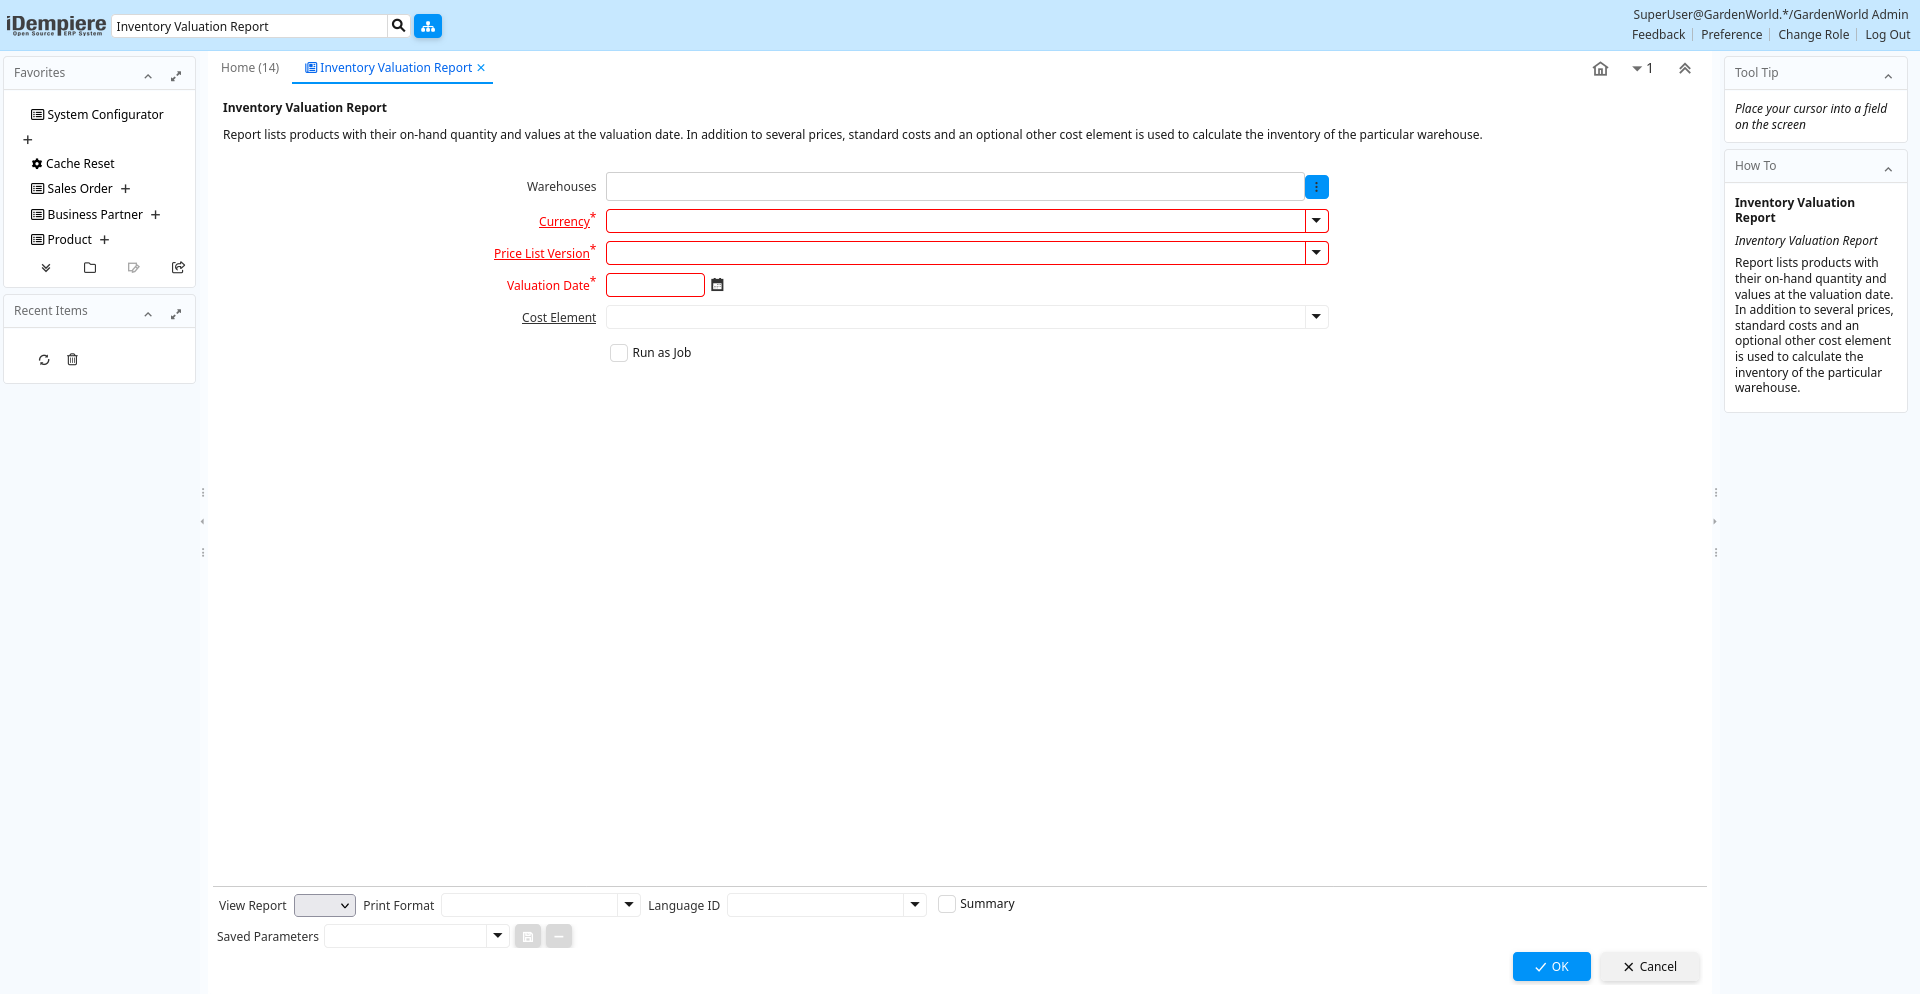
Task: Expand the Cost Element dropdown list
Action: pos(1316,317)
